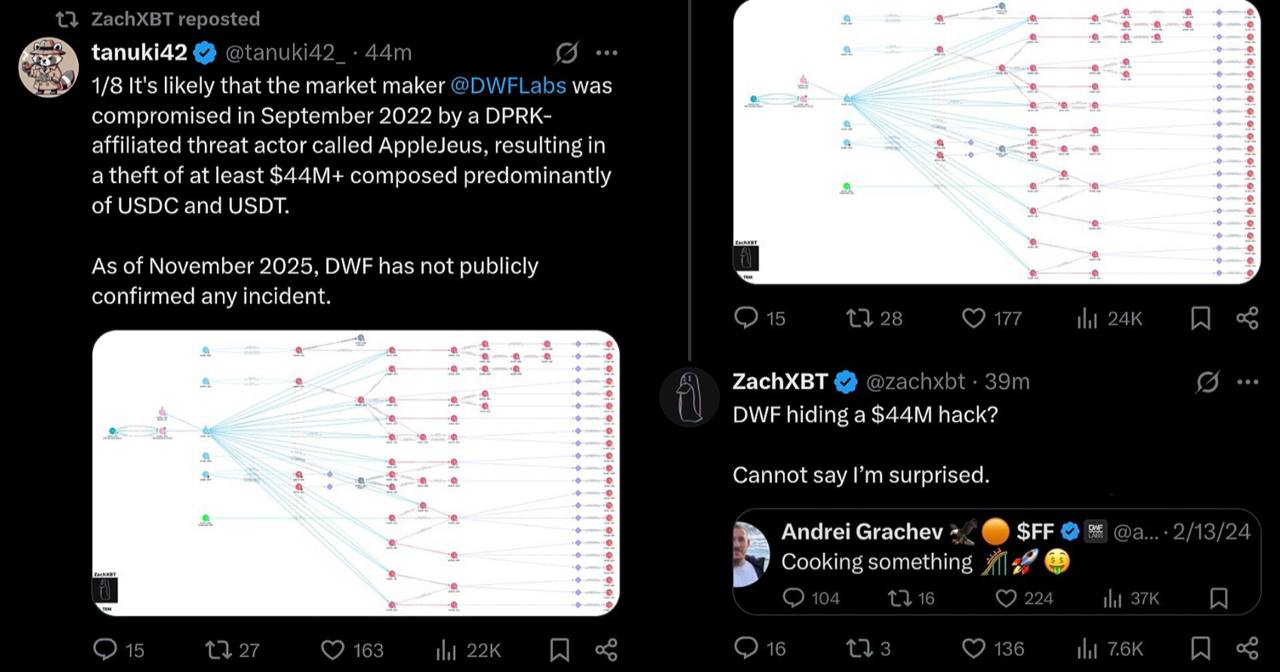The width and height of the screenshot is (1280, 672).
Task: Open the @DWFLabs mention link
Action: coord(502,85)
